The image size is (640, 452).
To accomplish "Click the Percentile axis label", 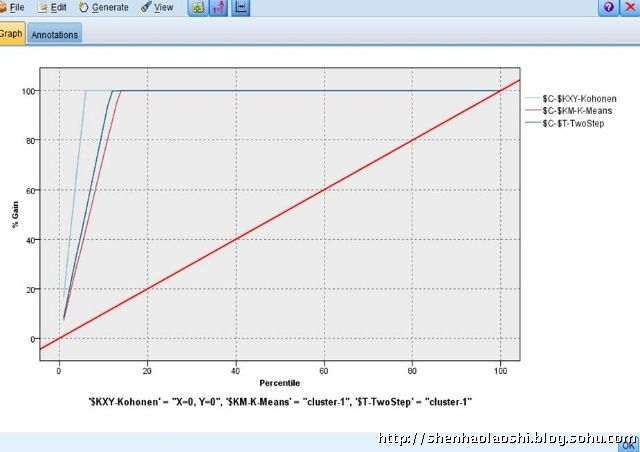I will click(280, 383).
